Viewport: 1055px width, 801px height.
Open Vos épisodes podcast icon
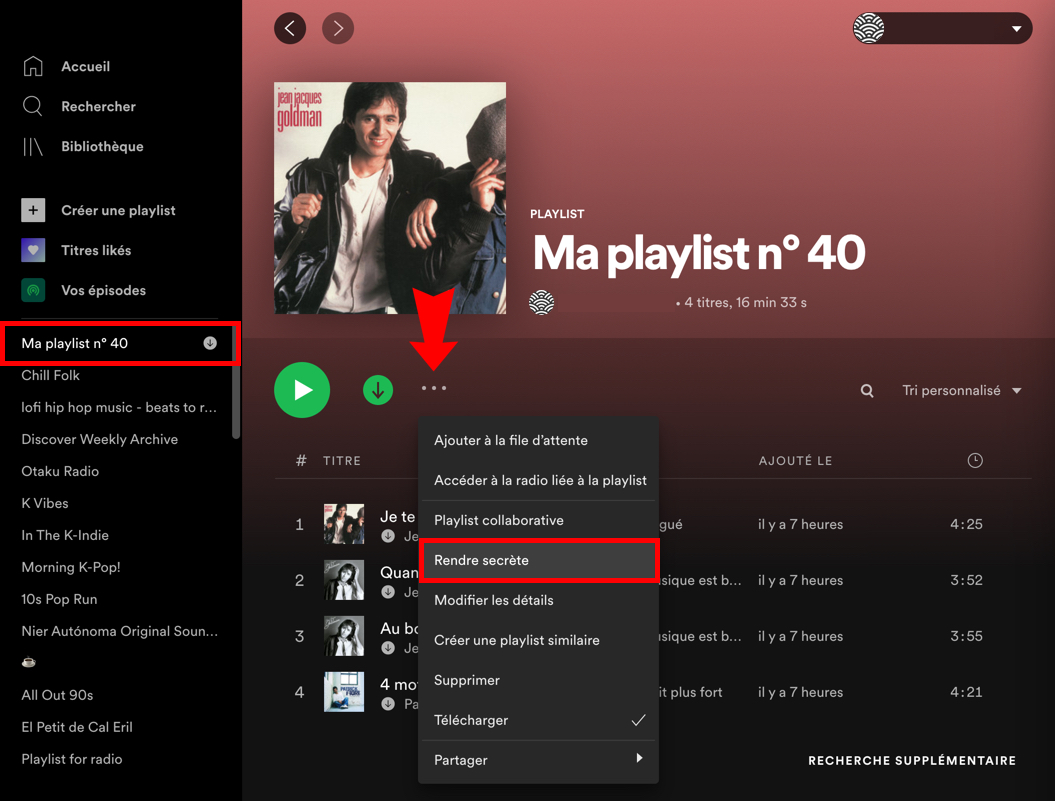coord(34,290)
